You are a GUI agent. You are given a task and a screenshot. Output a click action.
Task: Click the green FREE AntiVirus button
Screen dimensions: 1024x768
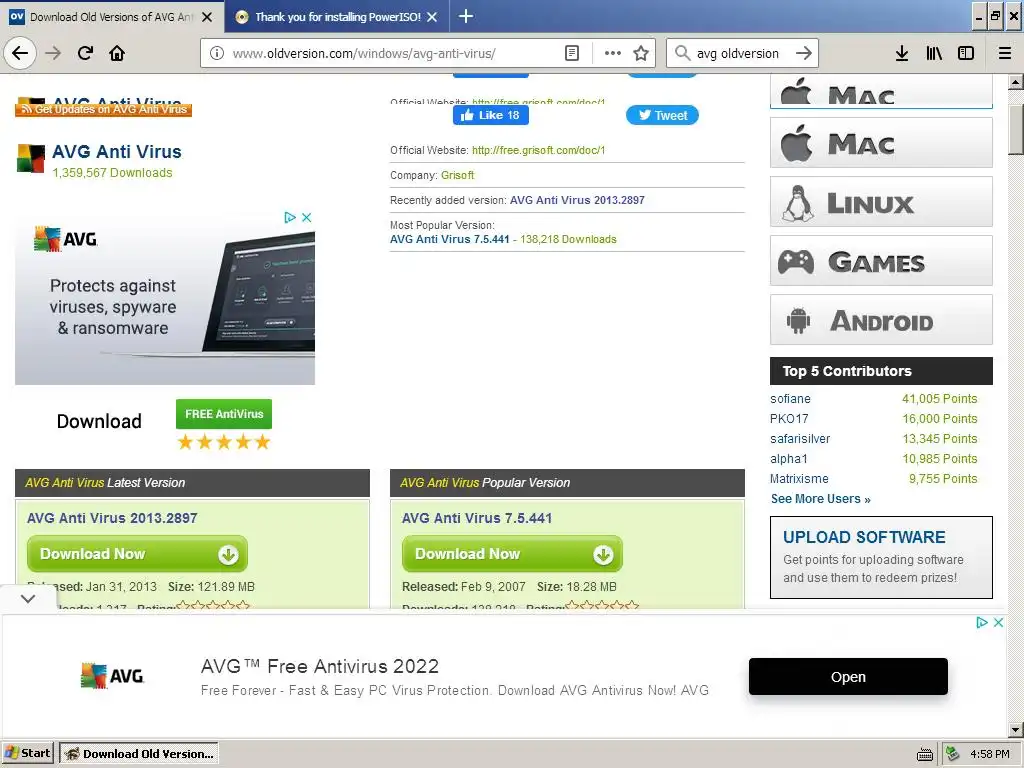224,414
